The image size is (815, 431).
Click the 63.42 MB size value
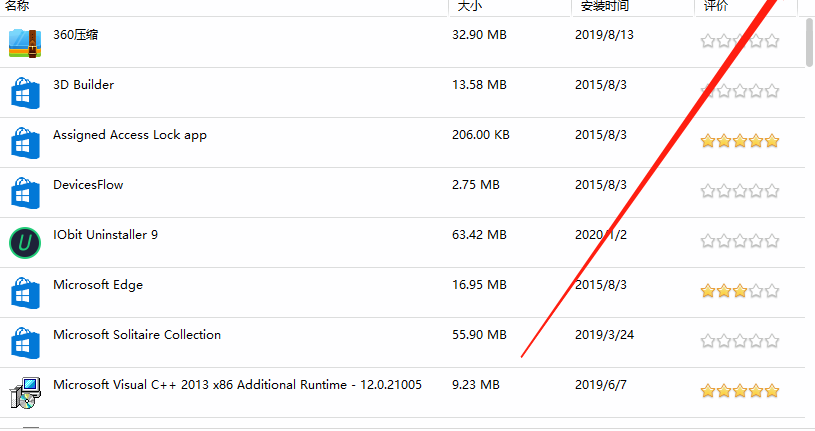pos(479,234)
